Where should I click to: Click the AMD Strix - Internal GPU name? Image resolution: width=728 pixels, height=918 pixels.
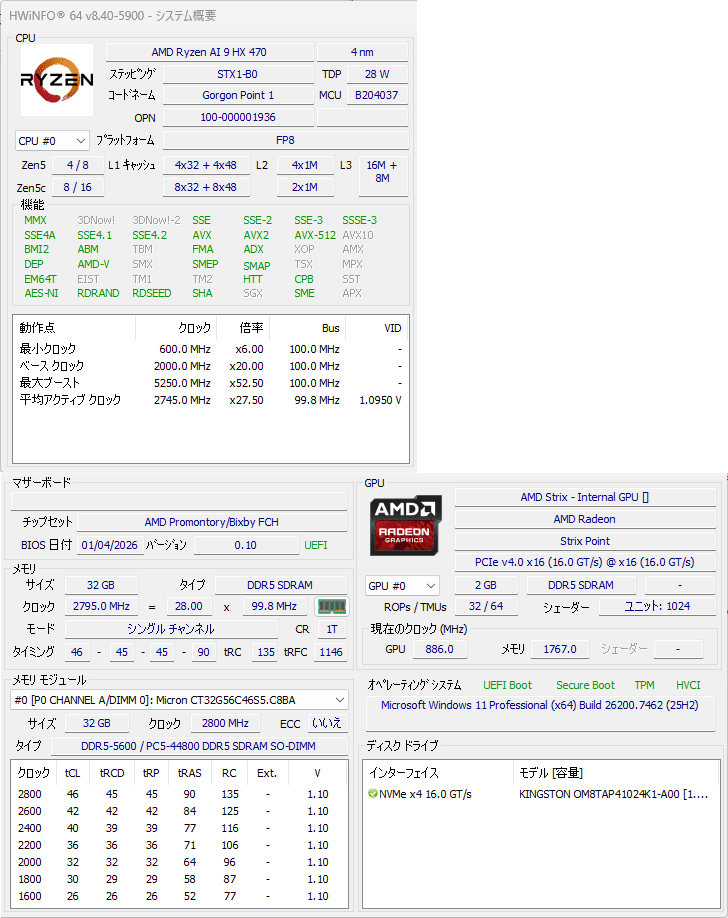coord(584,497)
